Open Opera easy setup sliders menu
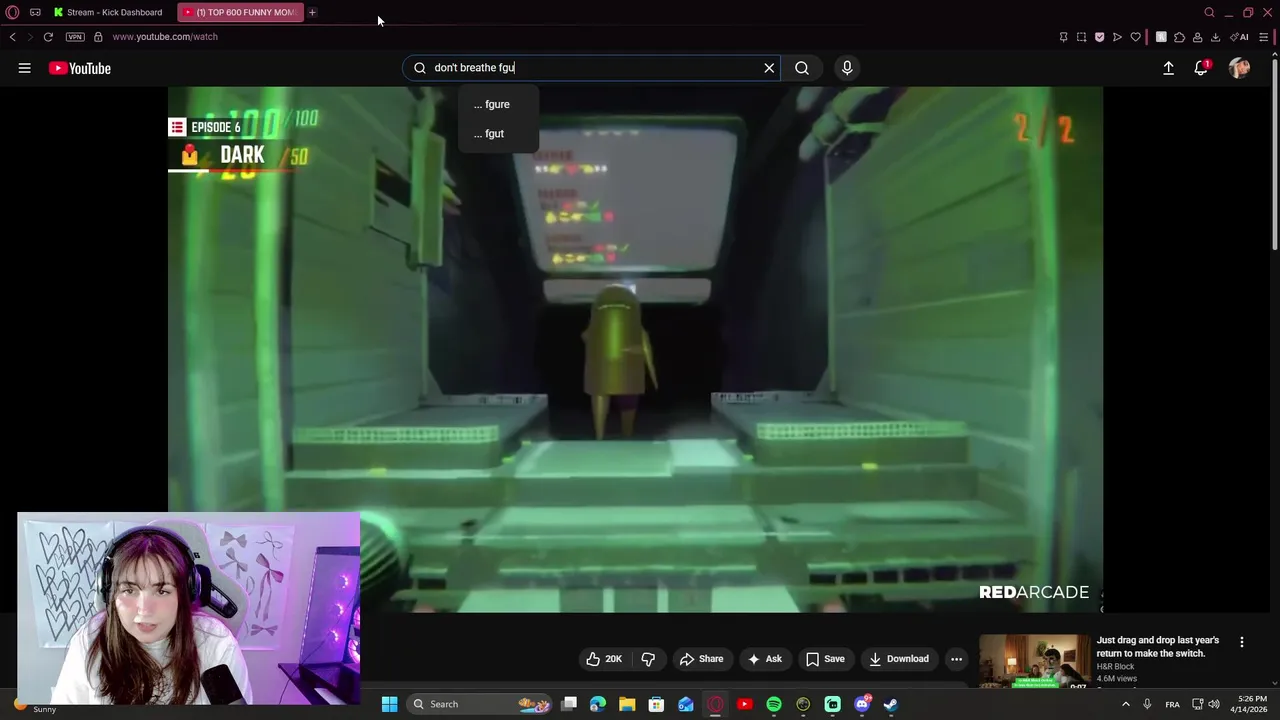The width and height of the screenshot is (1280, 720). (1263, 37)
